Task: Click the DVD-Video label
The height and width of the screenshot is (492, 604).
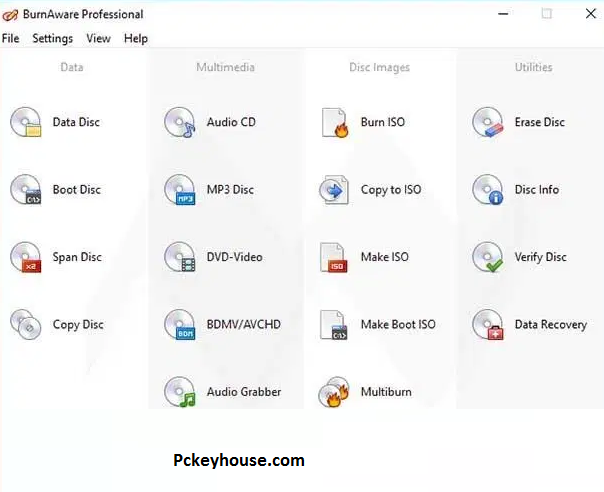Action: coord(235,257)
